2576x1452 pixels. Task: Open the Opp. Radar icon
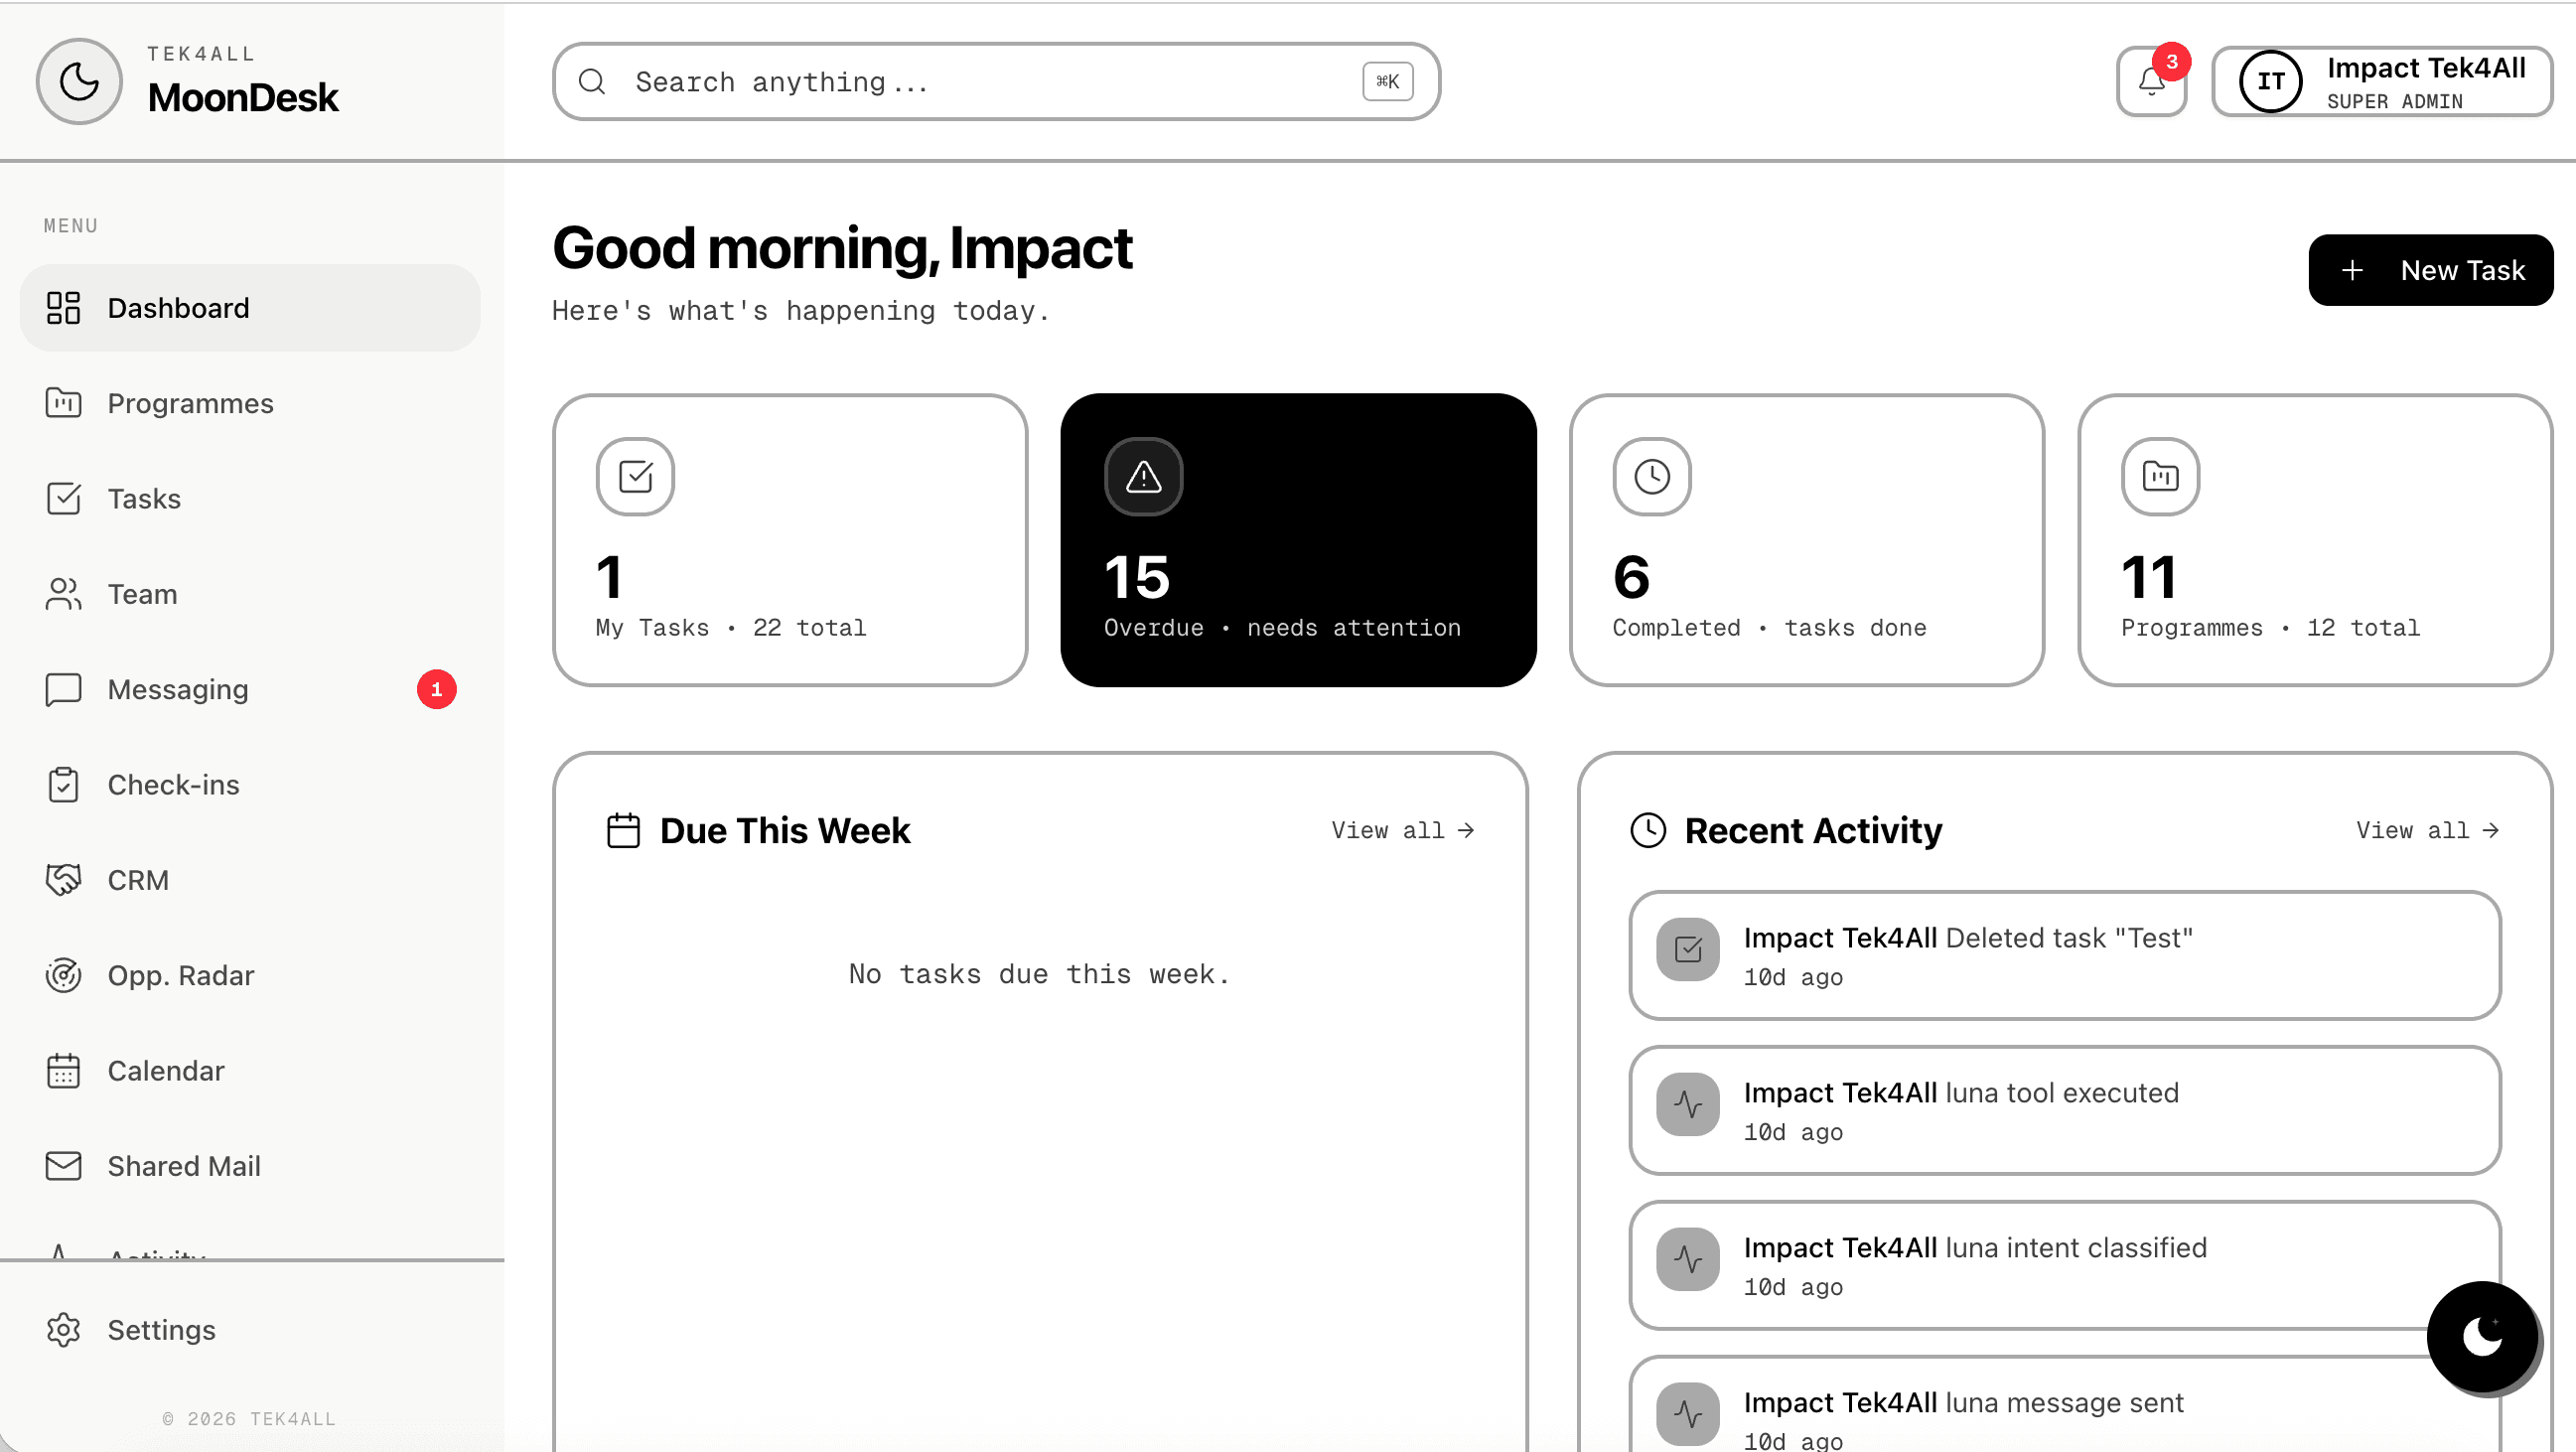(x=63, y=975)
